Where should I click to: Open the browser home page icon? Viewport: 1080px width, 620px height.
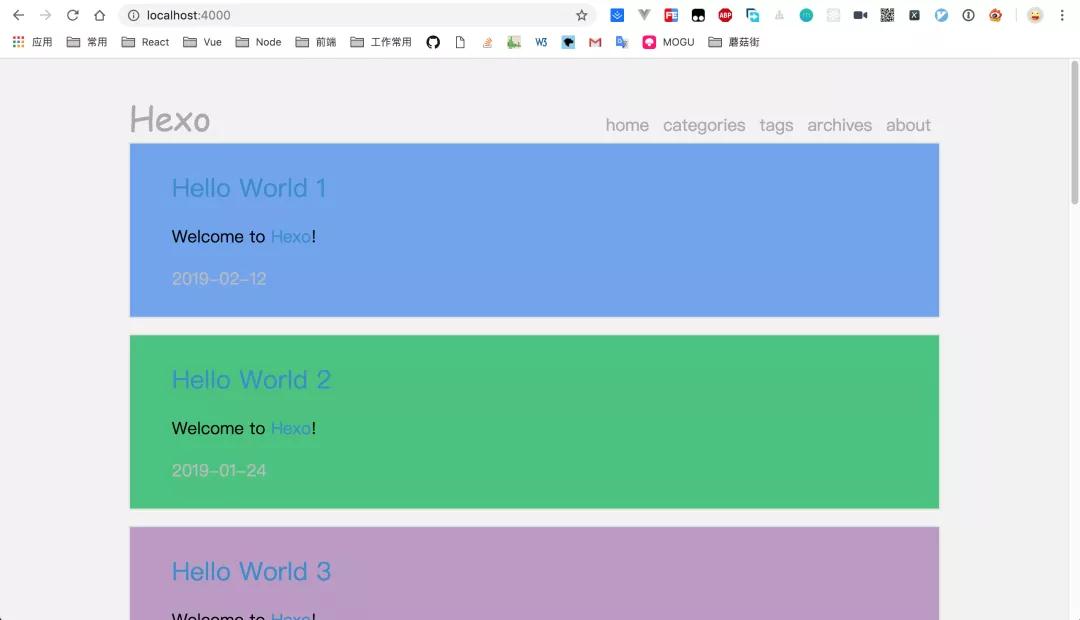tap(100, 15)
